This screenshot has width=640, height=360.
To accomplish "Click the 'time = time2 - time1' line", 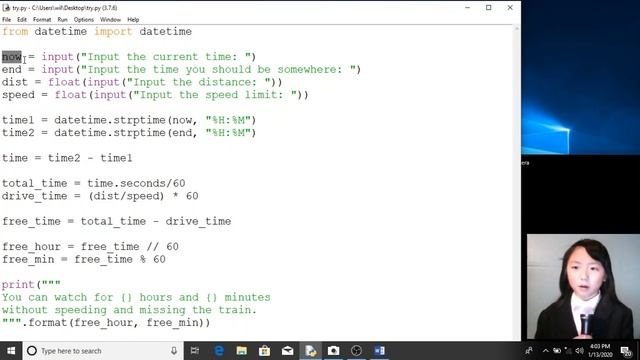I will (67, 158).
